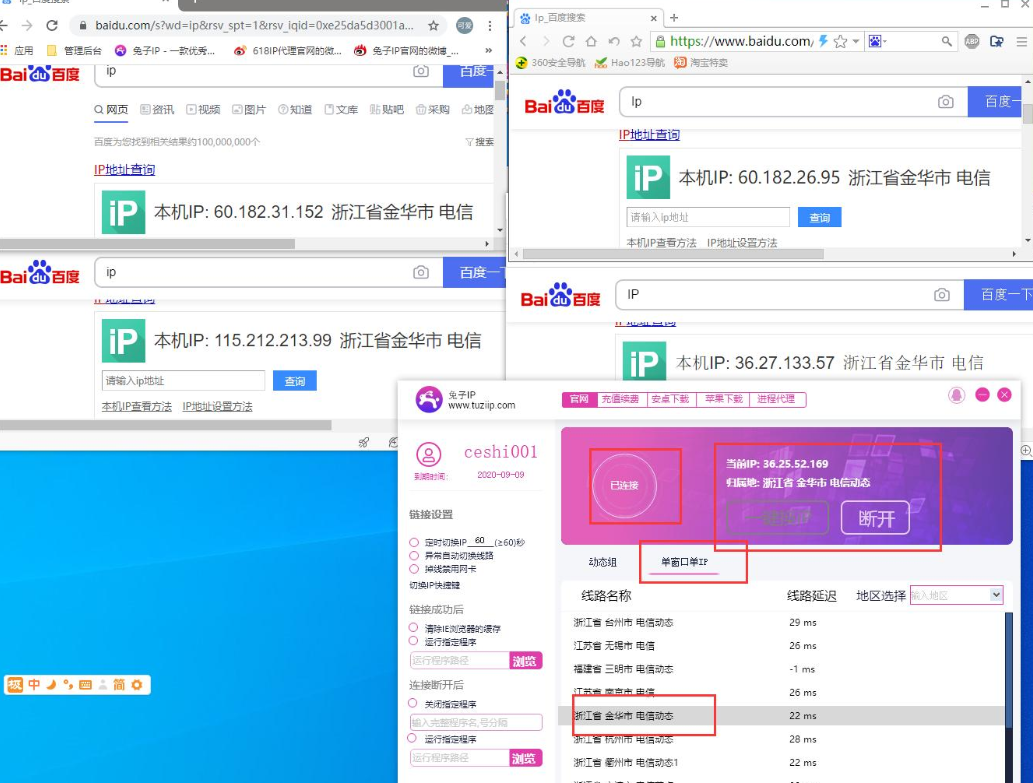Toggle 简 simplified/traditional on the IME toolbar
This screenshot has height=783, width=1033.
click(x=119, y=685)
